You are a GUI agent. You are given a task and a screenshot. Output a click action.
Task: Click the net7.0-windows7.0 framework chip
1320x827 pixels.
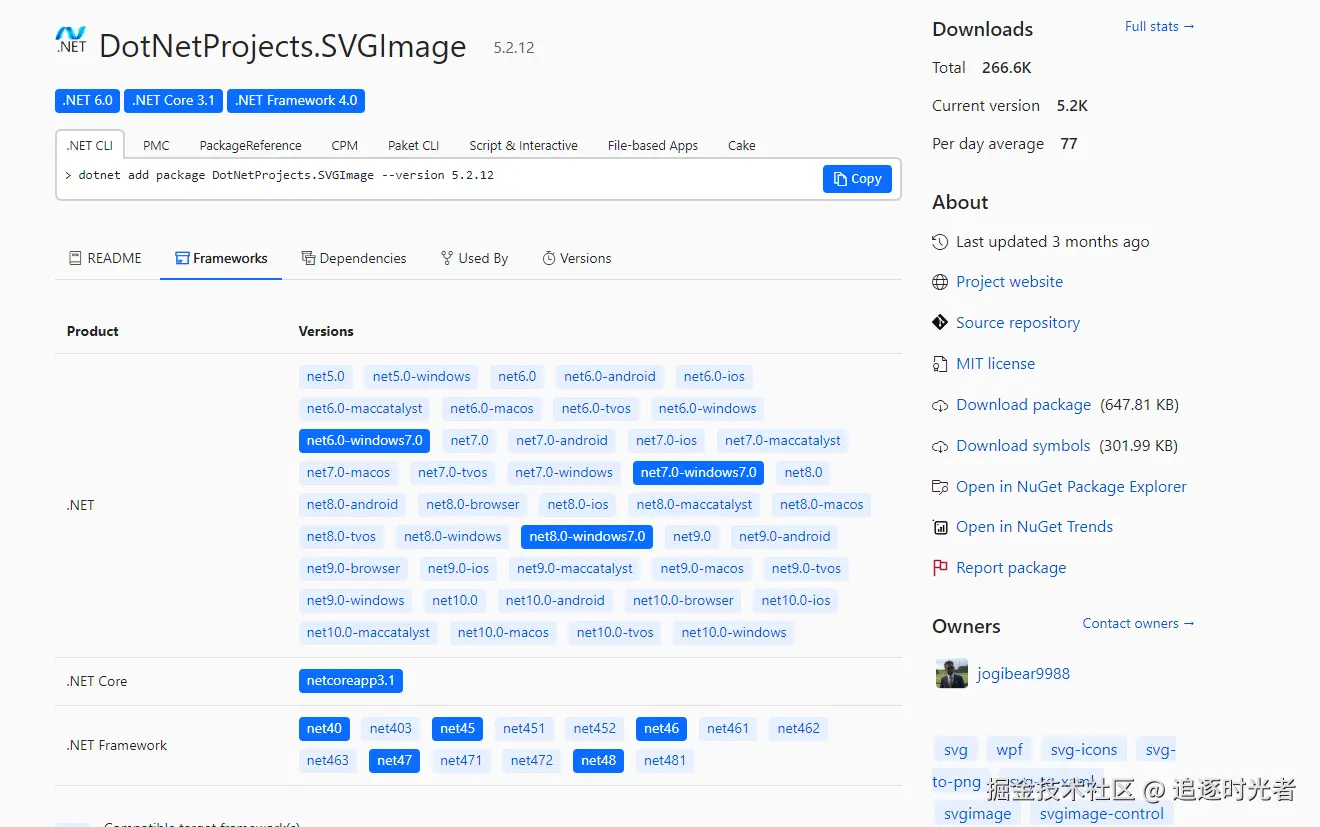(699, 473)
